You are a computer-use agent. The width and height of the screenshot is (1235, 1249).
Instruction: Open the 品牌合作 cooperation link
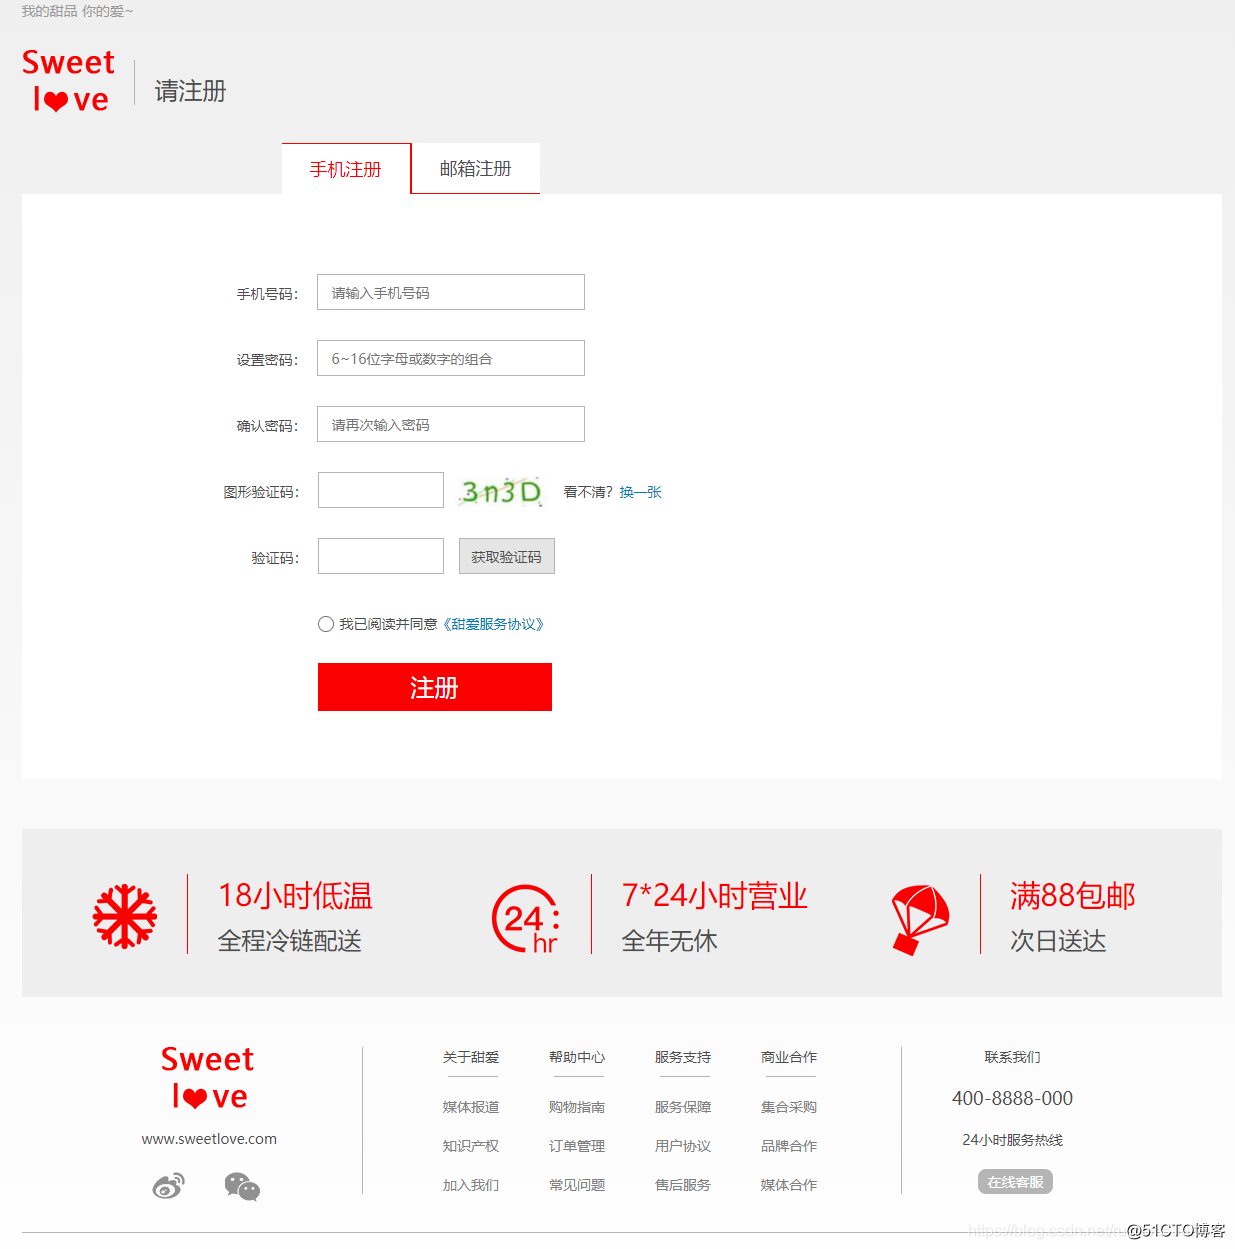788,1145
